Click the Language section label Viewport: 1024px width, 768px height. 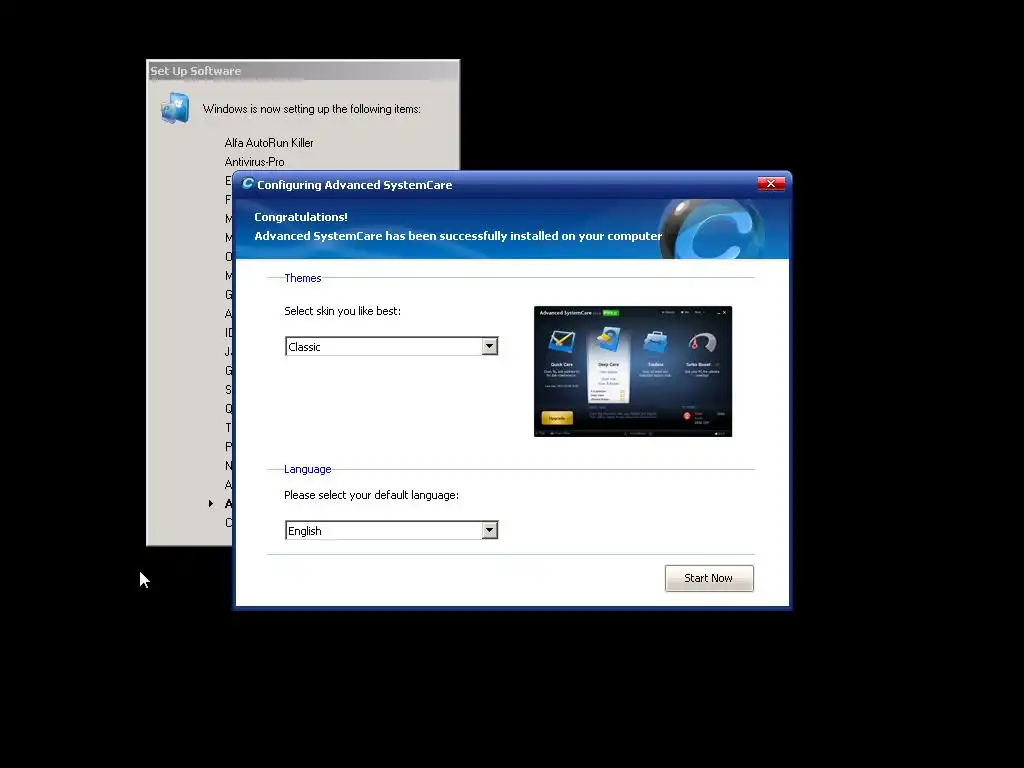pyautogui.click(x=308, y=469)
